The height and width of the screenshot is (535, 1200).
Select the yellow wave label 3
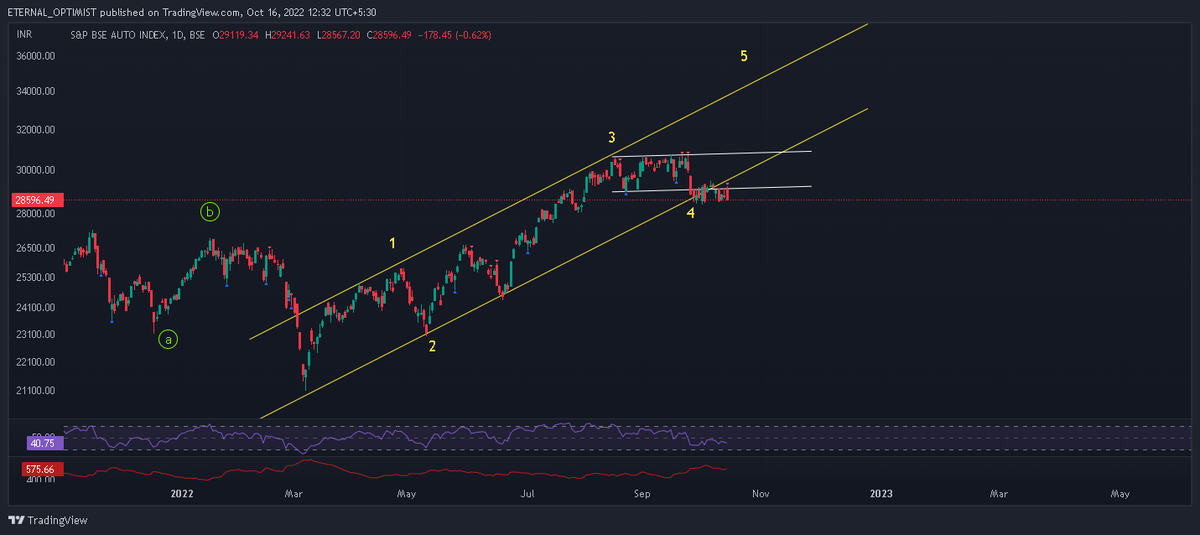click(611, 137)
